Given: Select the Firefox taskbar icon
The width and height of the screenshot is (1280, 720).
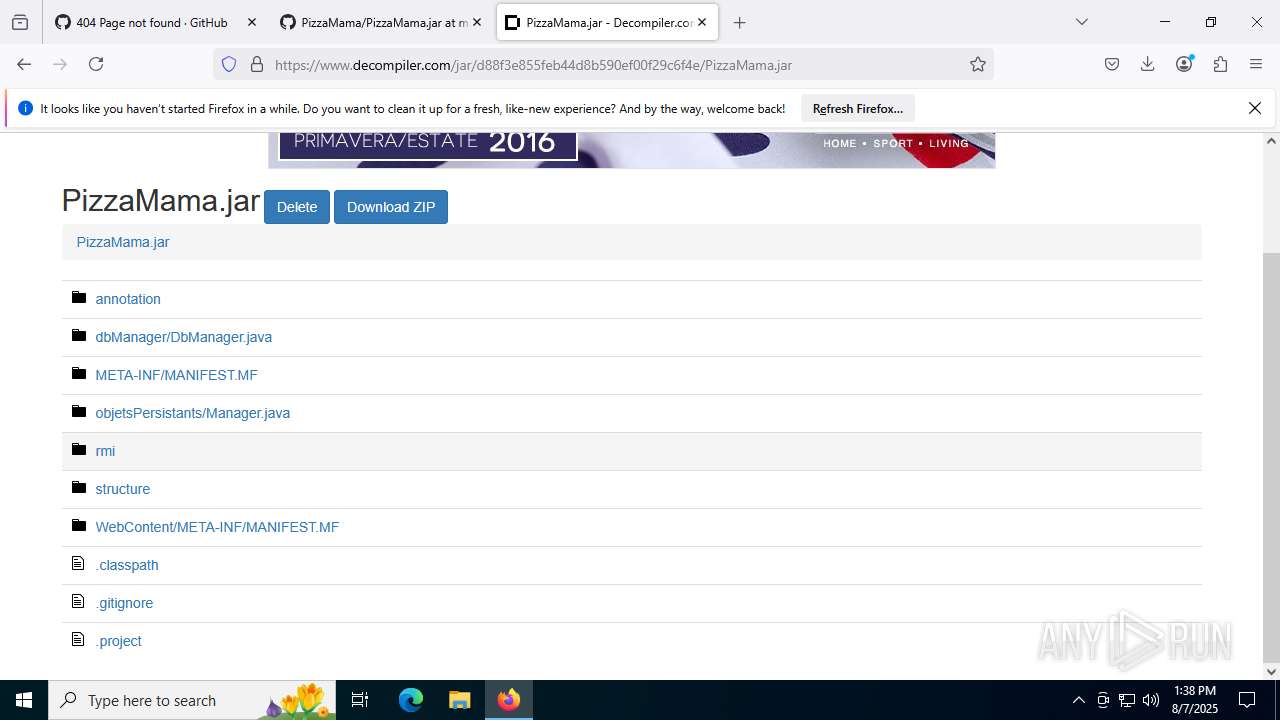Looking at the screenshot, I should [509, 700].
